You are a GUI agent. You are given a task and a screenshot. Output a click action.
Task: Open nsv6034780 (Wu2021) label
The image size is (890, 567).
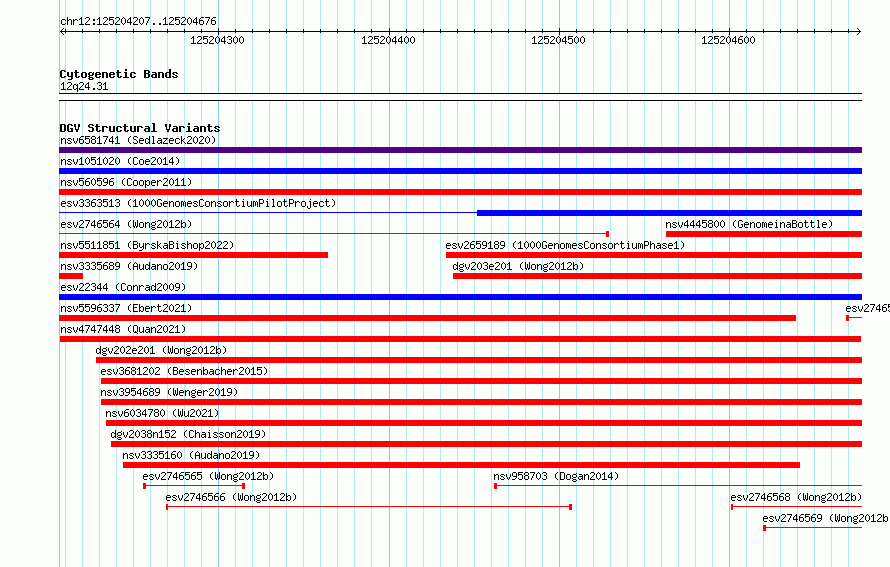pyautogui.click(x=162, y=413)
